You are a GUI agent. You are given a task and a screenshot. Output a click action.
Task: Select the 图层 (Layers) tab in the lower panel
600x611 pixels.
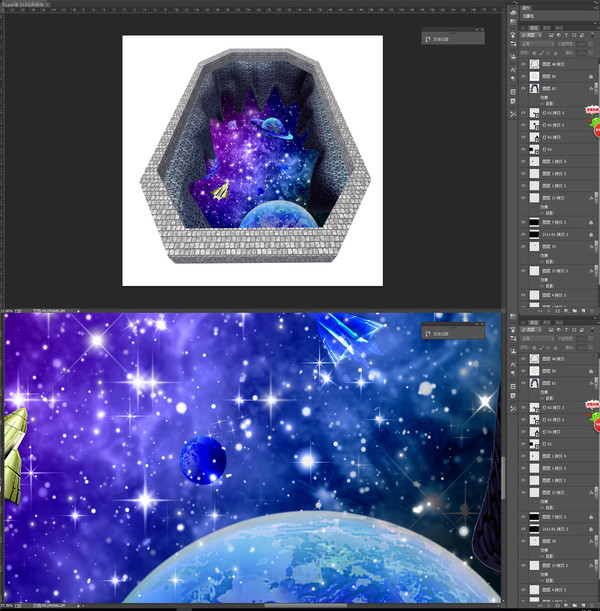(x=534, y=323)
